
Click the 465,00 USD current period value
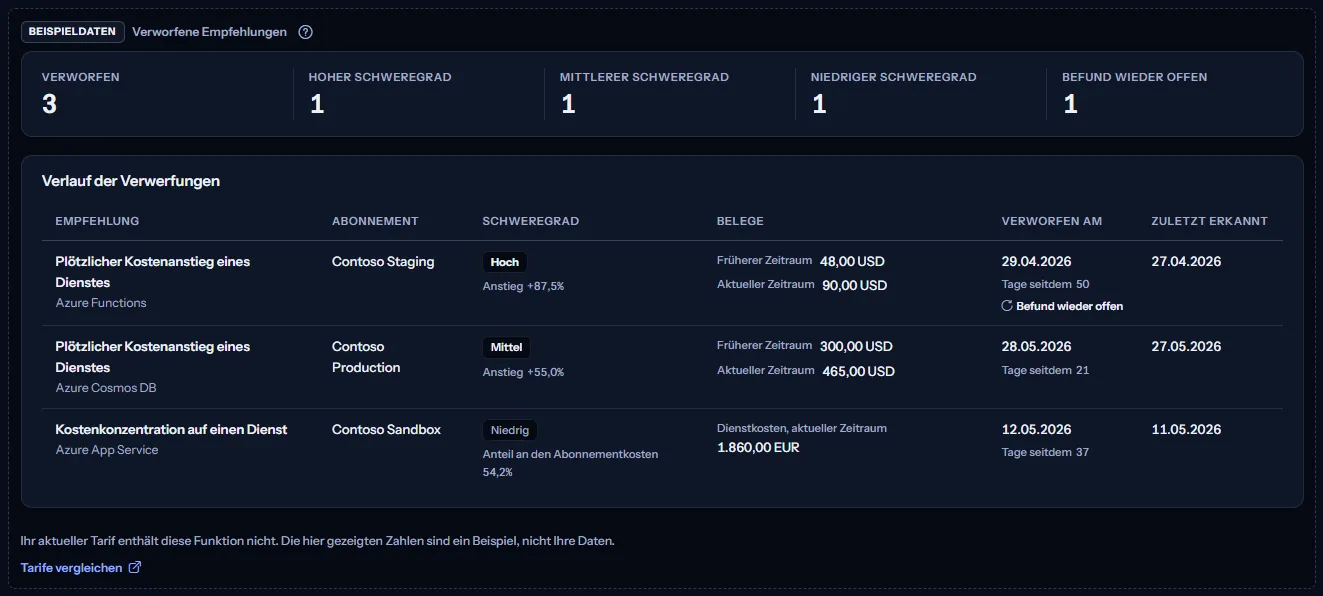click(x=859, y=371)
